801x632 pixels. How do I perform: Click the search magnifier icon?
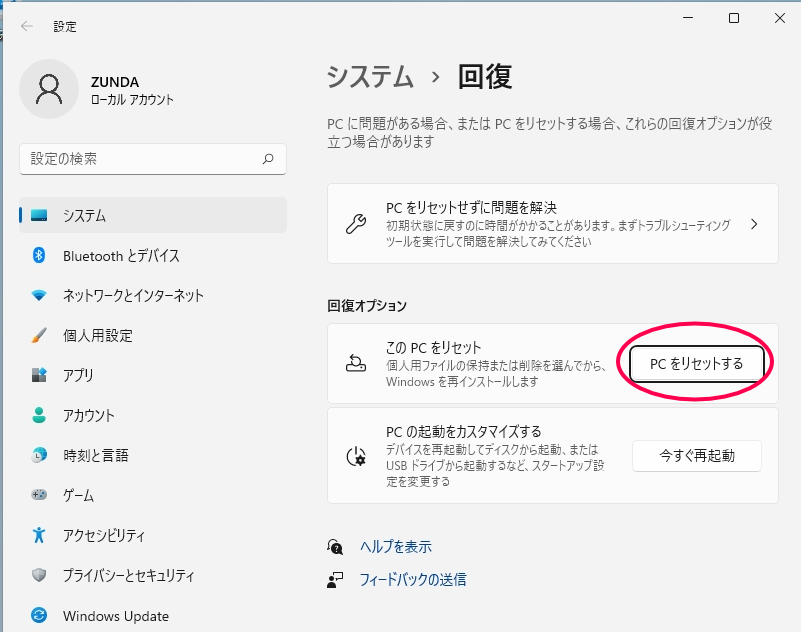click(x=268, y=159)
